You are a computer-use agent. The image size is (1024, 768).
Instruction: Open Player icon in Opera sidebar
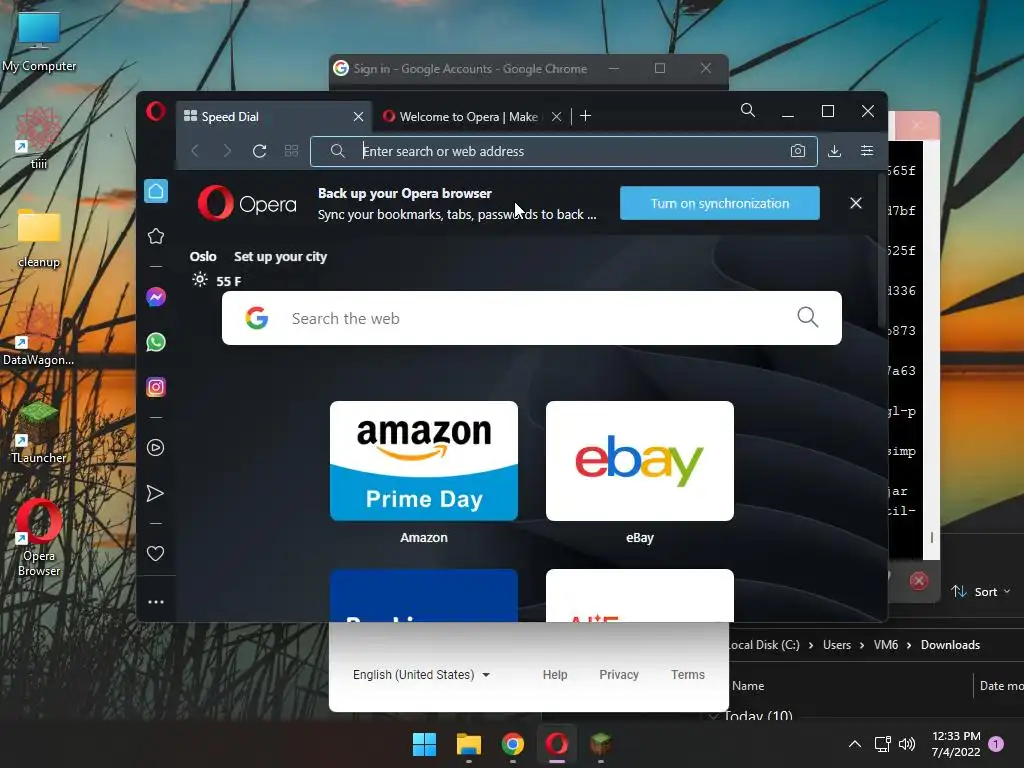pos(155,447)
